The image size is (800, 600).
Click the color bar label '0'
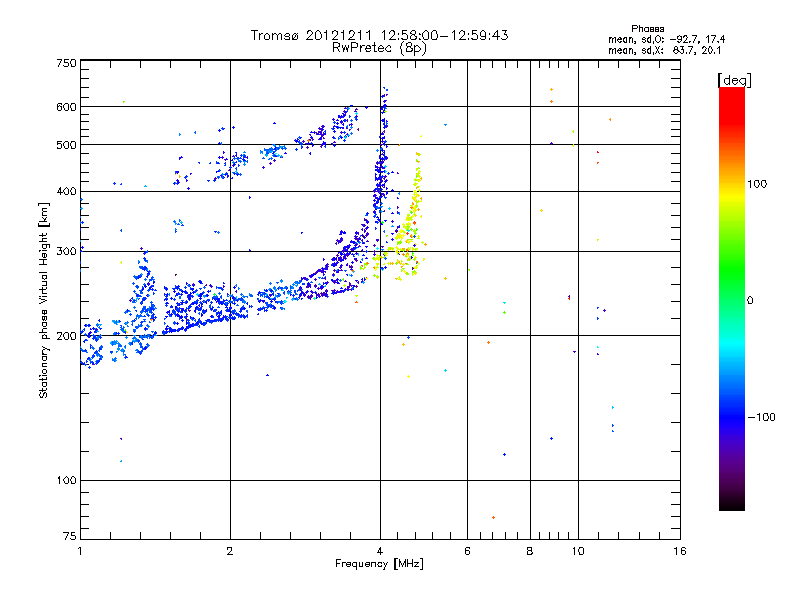point(750,301)
